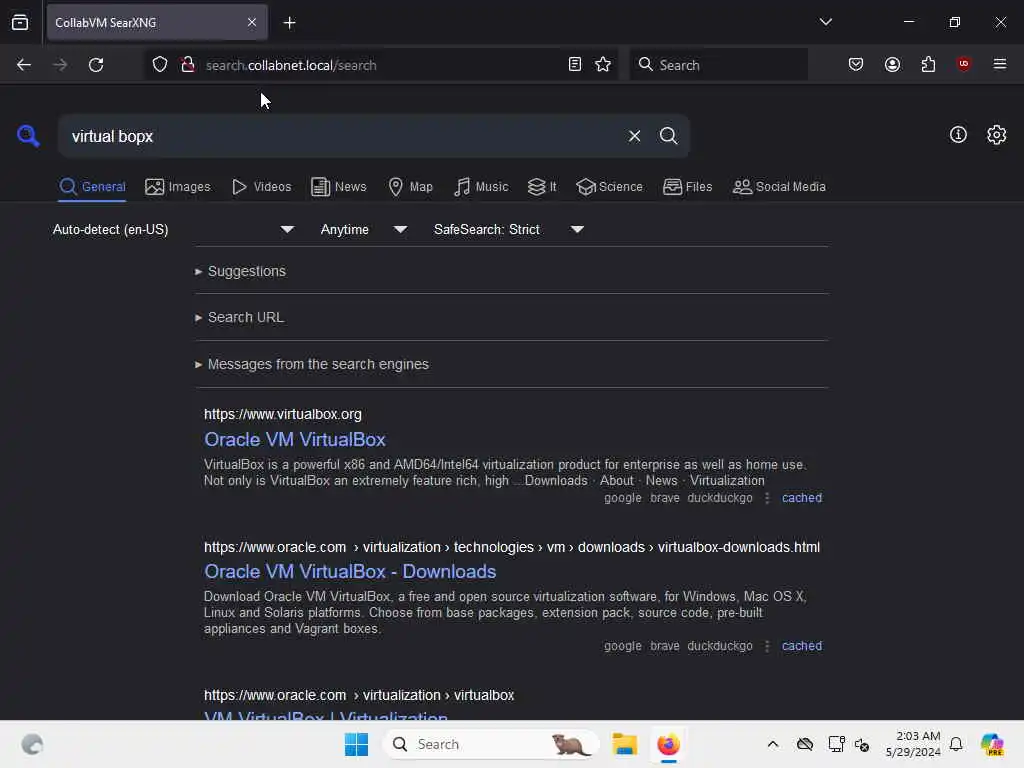Show hidden tray icons chevron
The width and height of the screenshot is (1024, 768).
coord(773,744)
